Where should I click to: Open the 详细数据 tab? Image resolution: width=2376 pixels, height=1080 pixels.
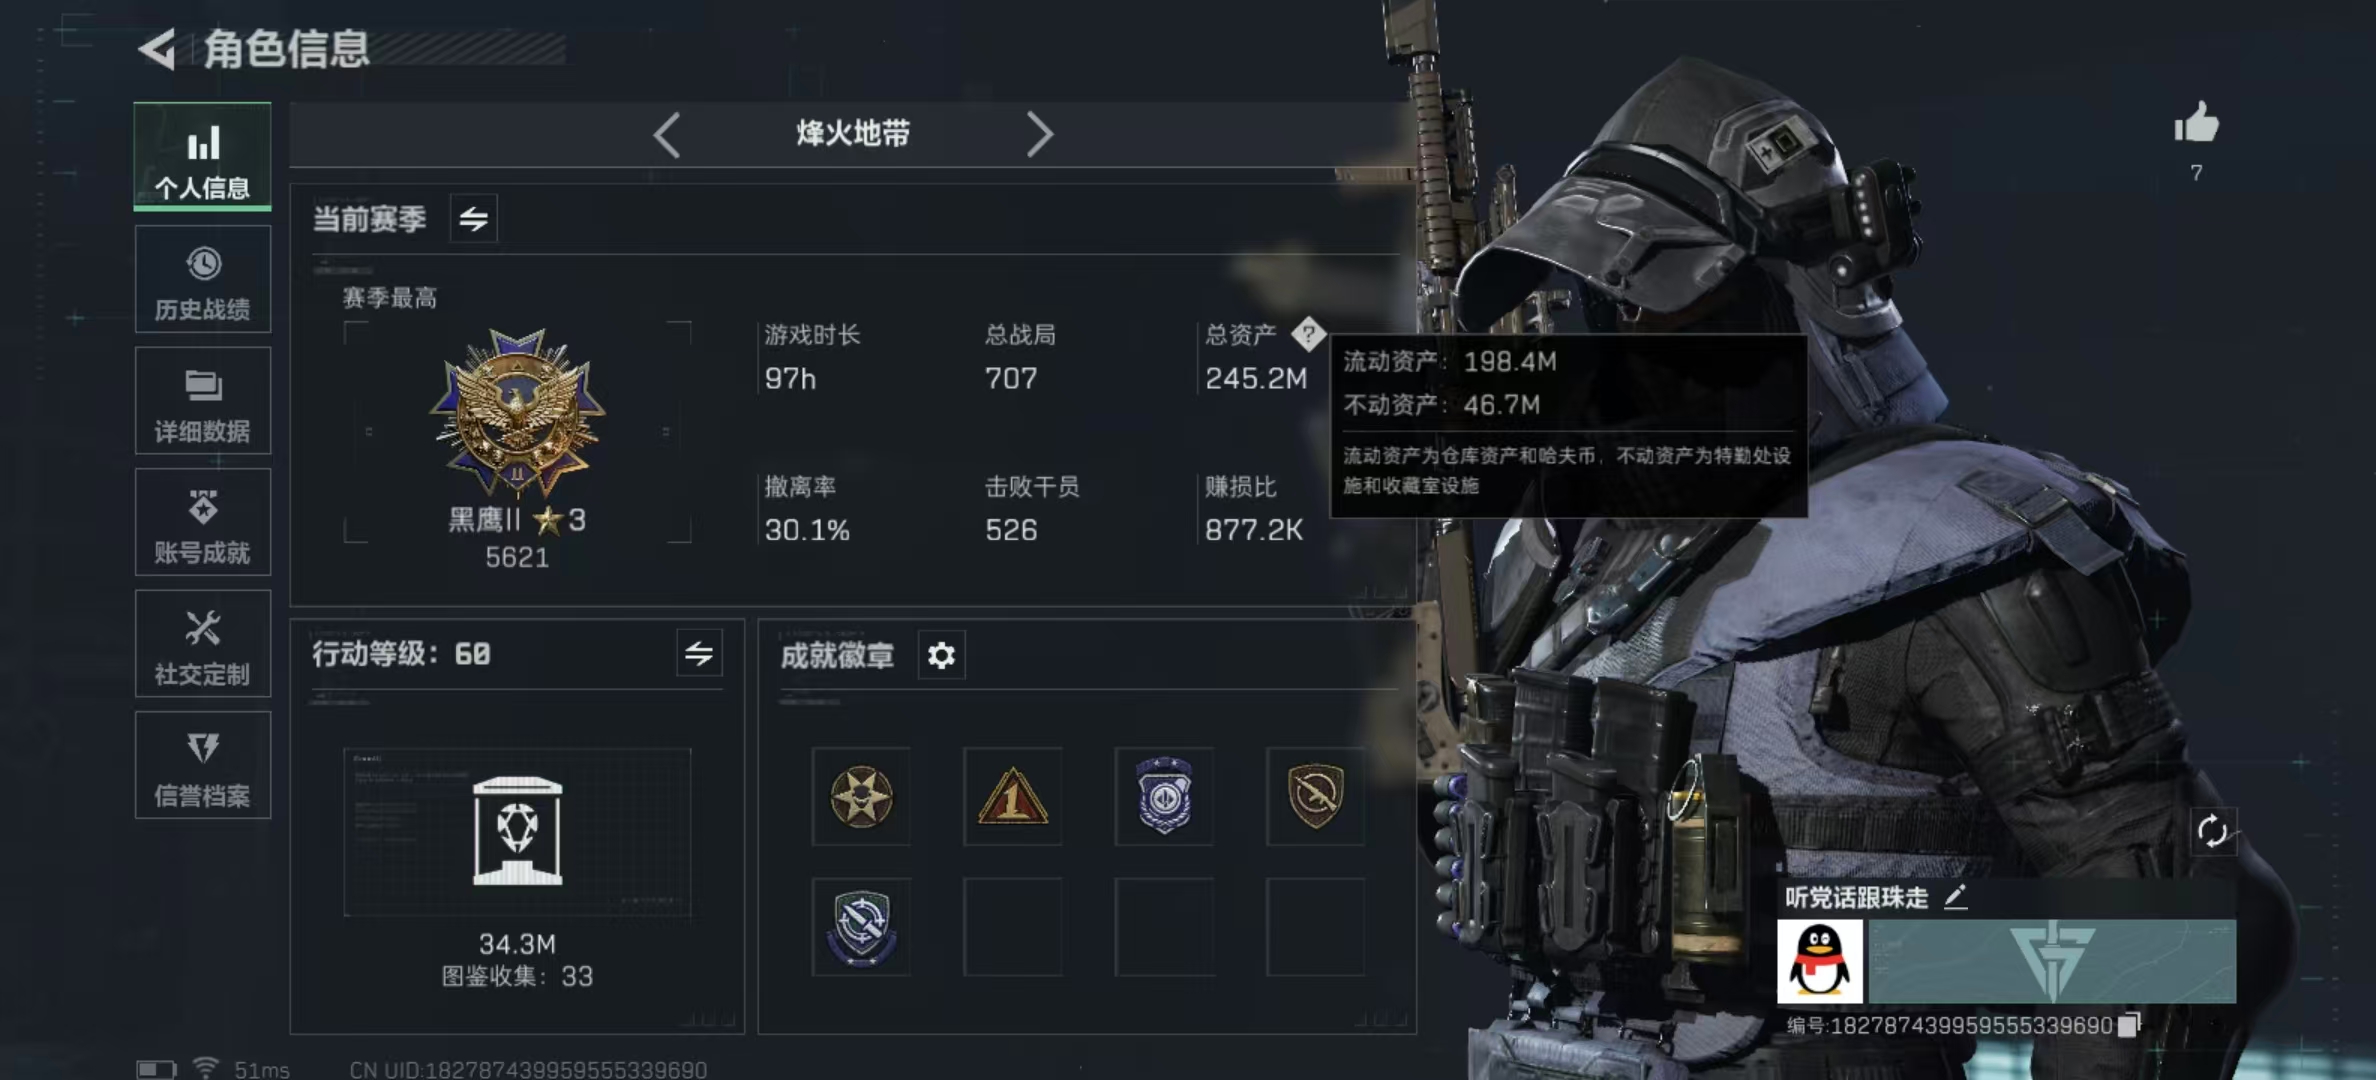(x=203, y=401)
